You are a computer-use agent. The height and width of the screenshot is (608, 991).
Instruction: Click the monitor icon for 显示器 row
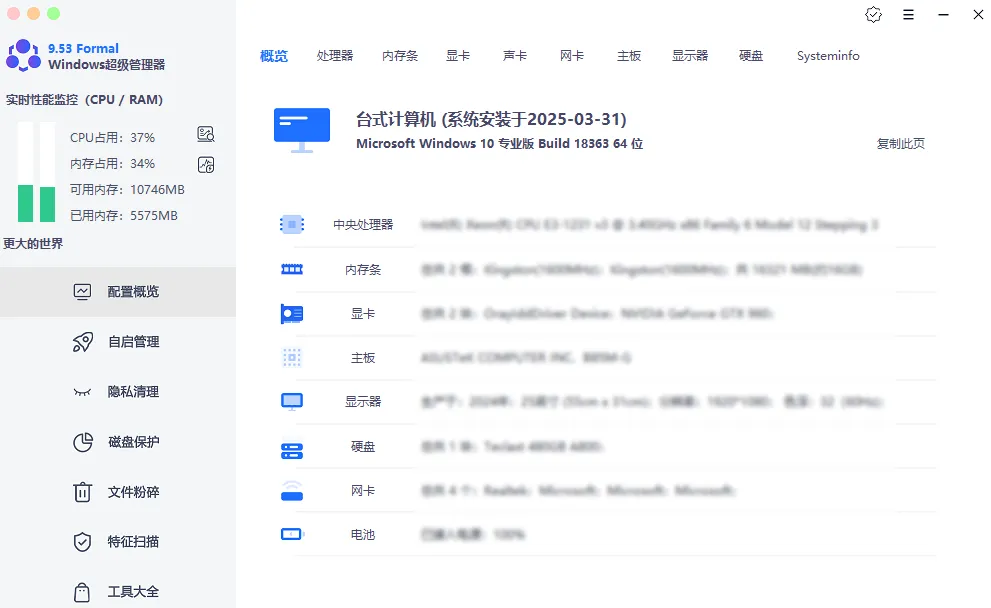coord(292,401)
